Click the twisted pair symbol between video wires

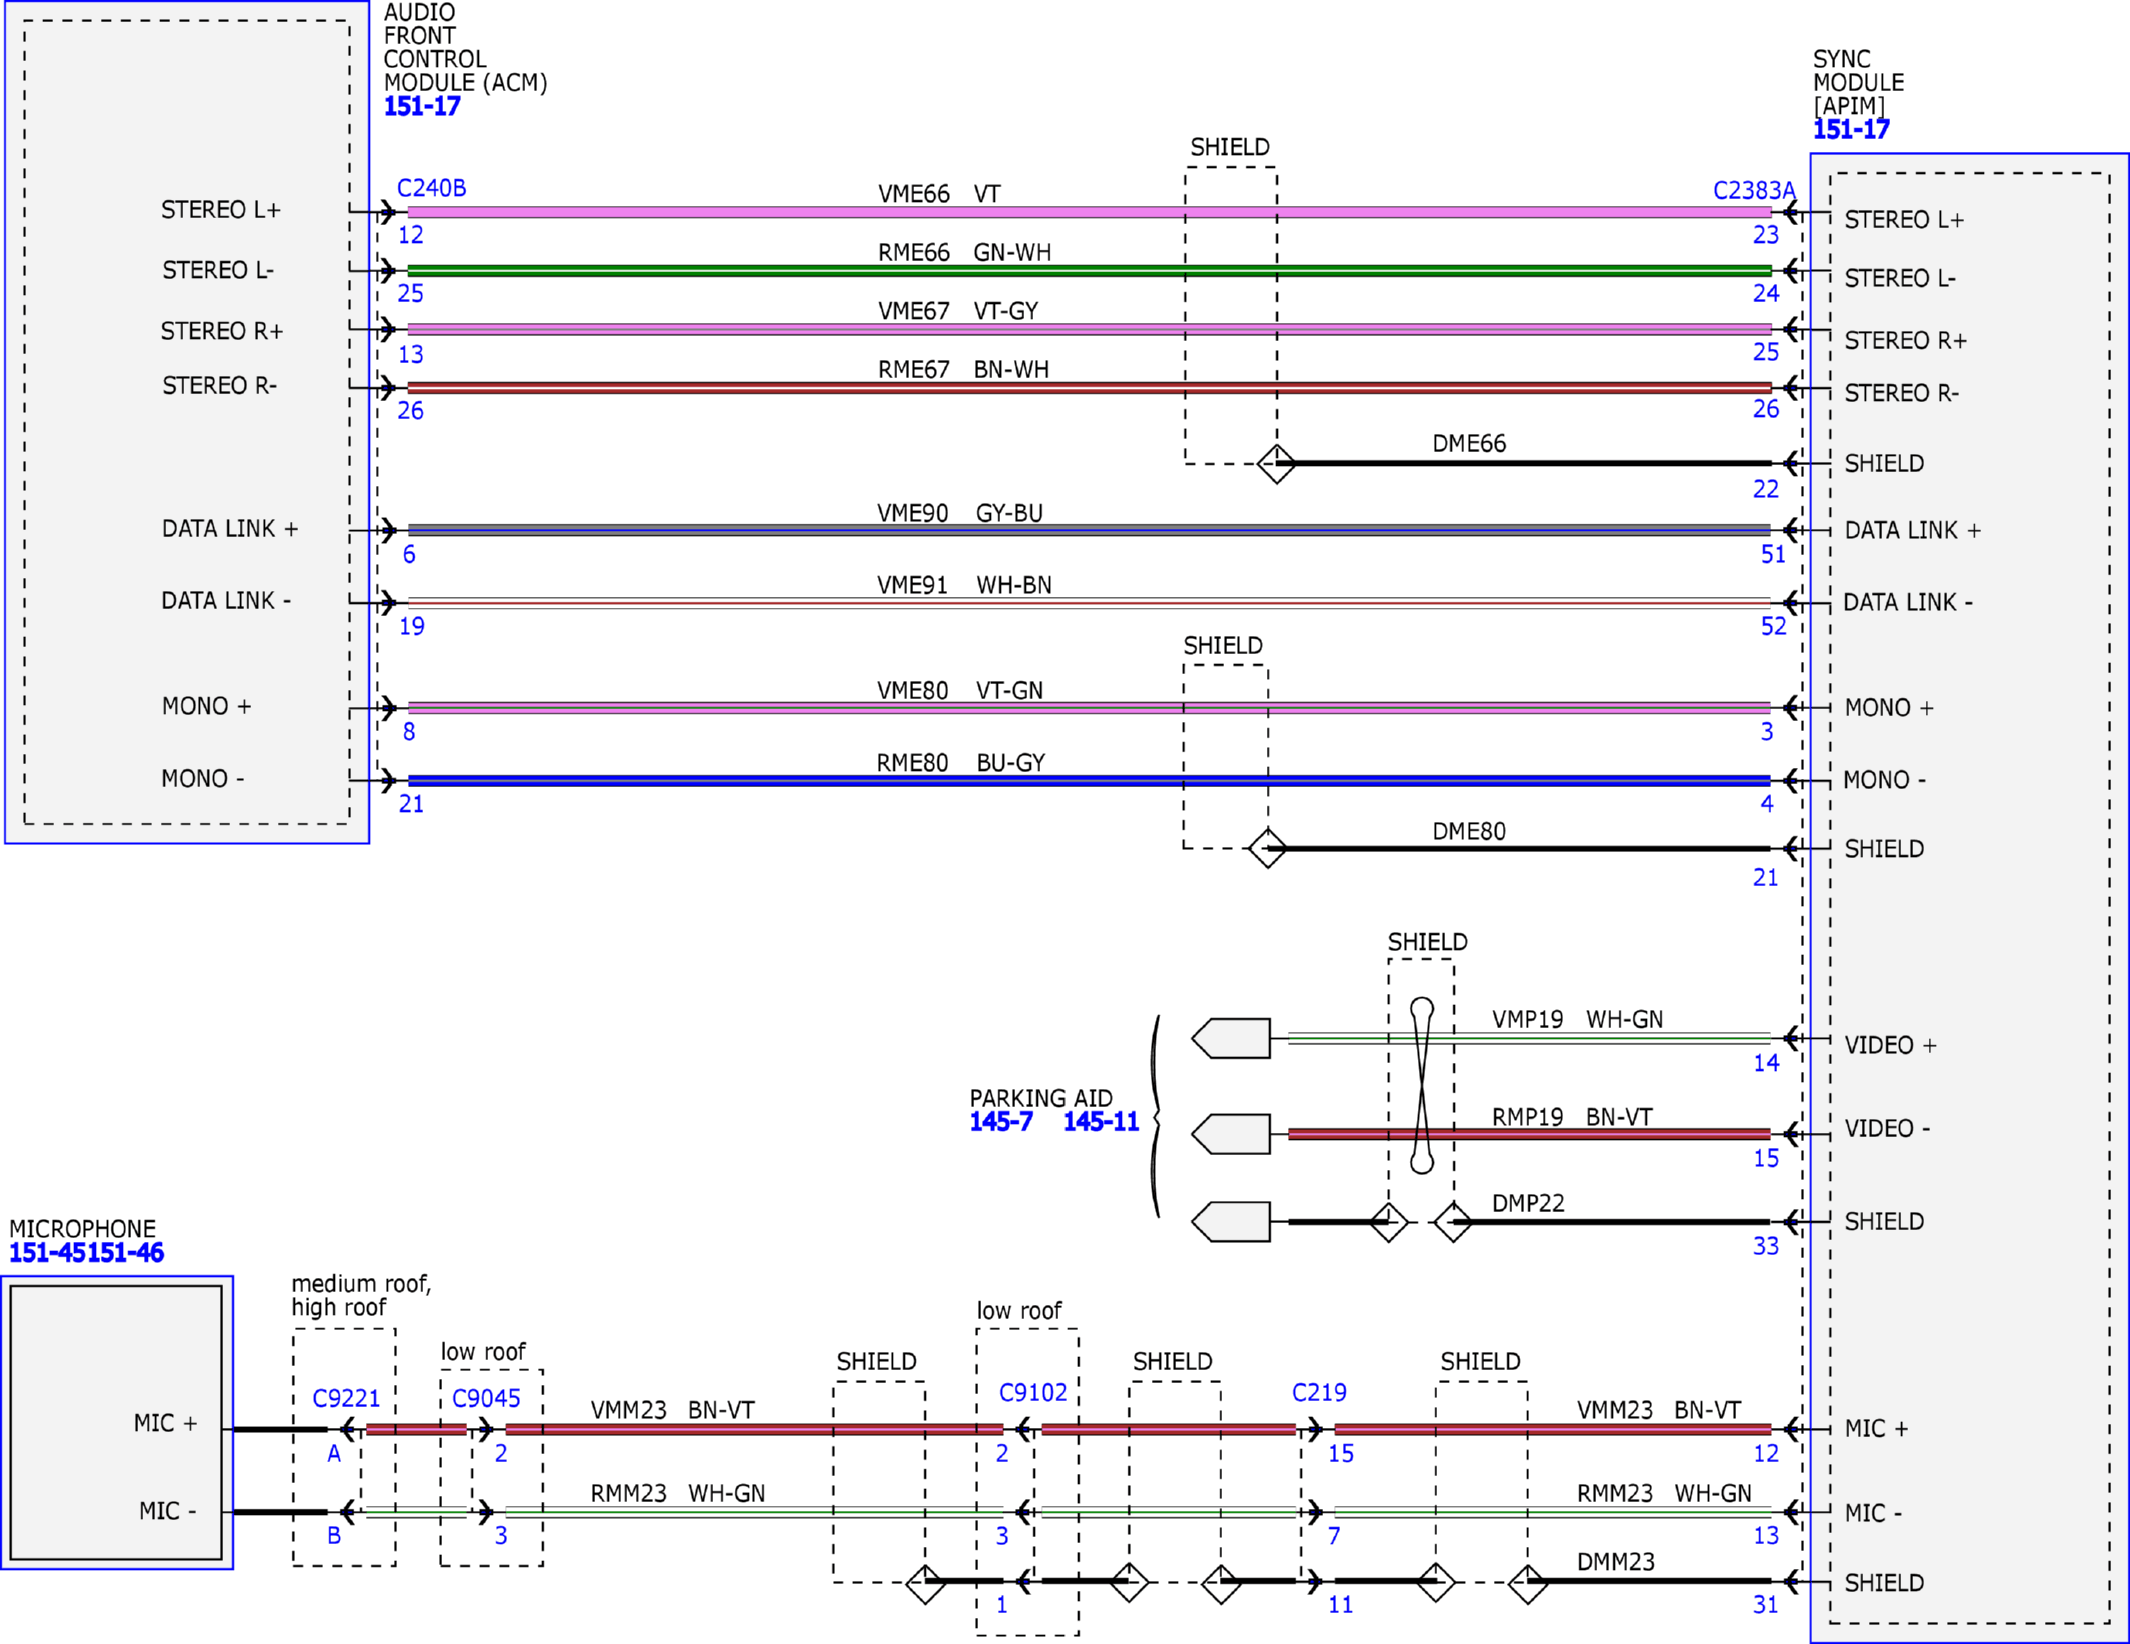pyautogui.click(x=1422, y=1085)
